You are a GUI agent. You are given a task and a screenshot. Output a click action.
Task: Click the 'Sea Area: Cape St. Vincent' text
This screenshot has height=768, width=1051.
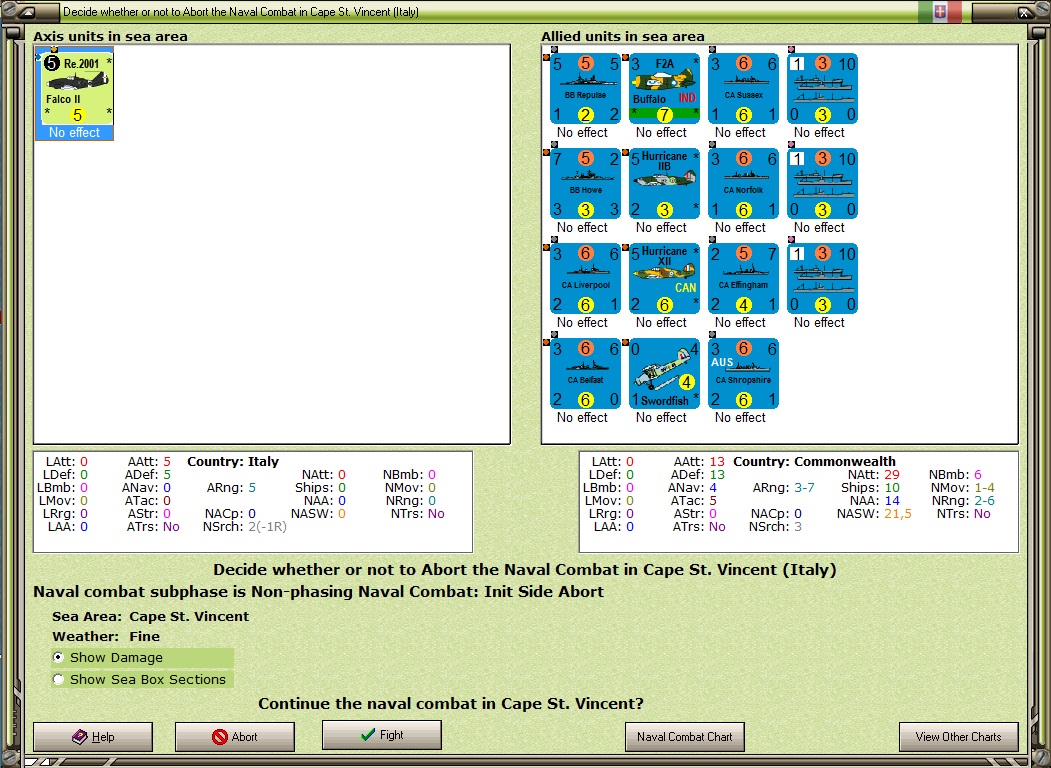pyautogui.click(x=150, y=617)
